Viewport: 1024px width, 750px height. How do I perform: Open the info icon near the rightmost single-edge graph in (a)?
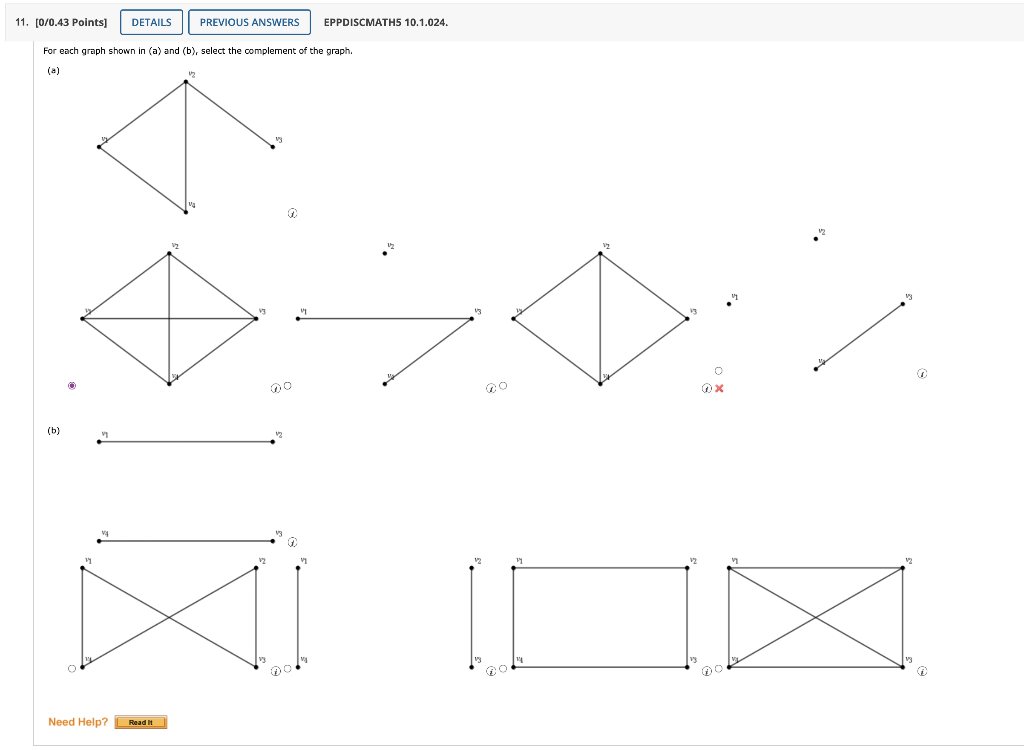tap(921, 373)
